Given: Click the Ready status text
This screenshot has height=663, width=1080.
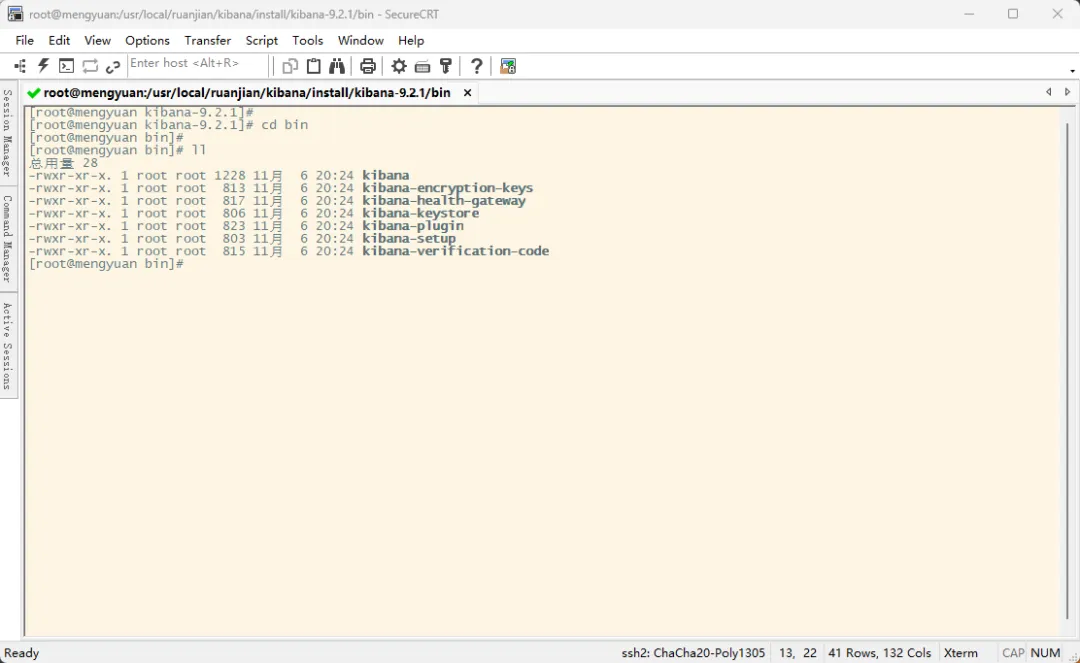Looking at the screenshot, I should tap(21, 653).
